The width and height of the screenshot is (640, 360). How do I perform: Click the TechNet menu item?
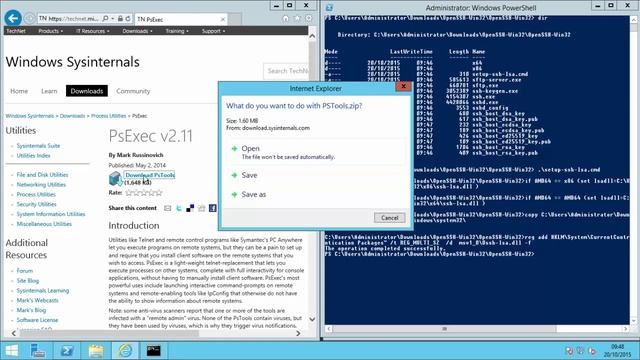[x=16, y=31]
